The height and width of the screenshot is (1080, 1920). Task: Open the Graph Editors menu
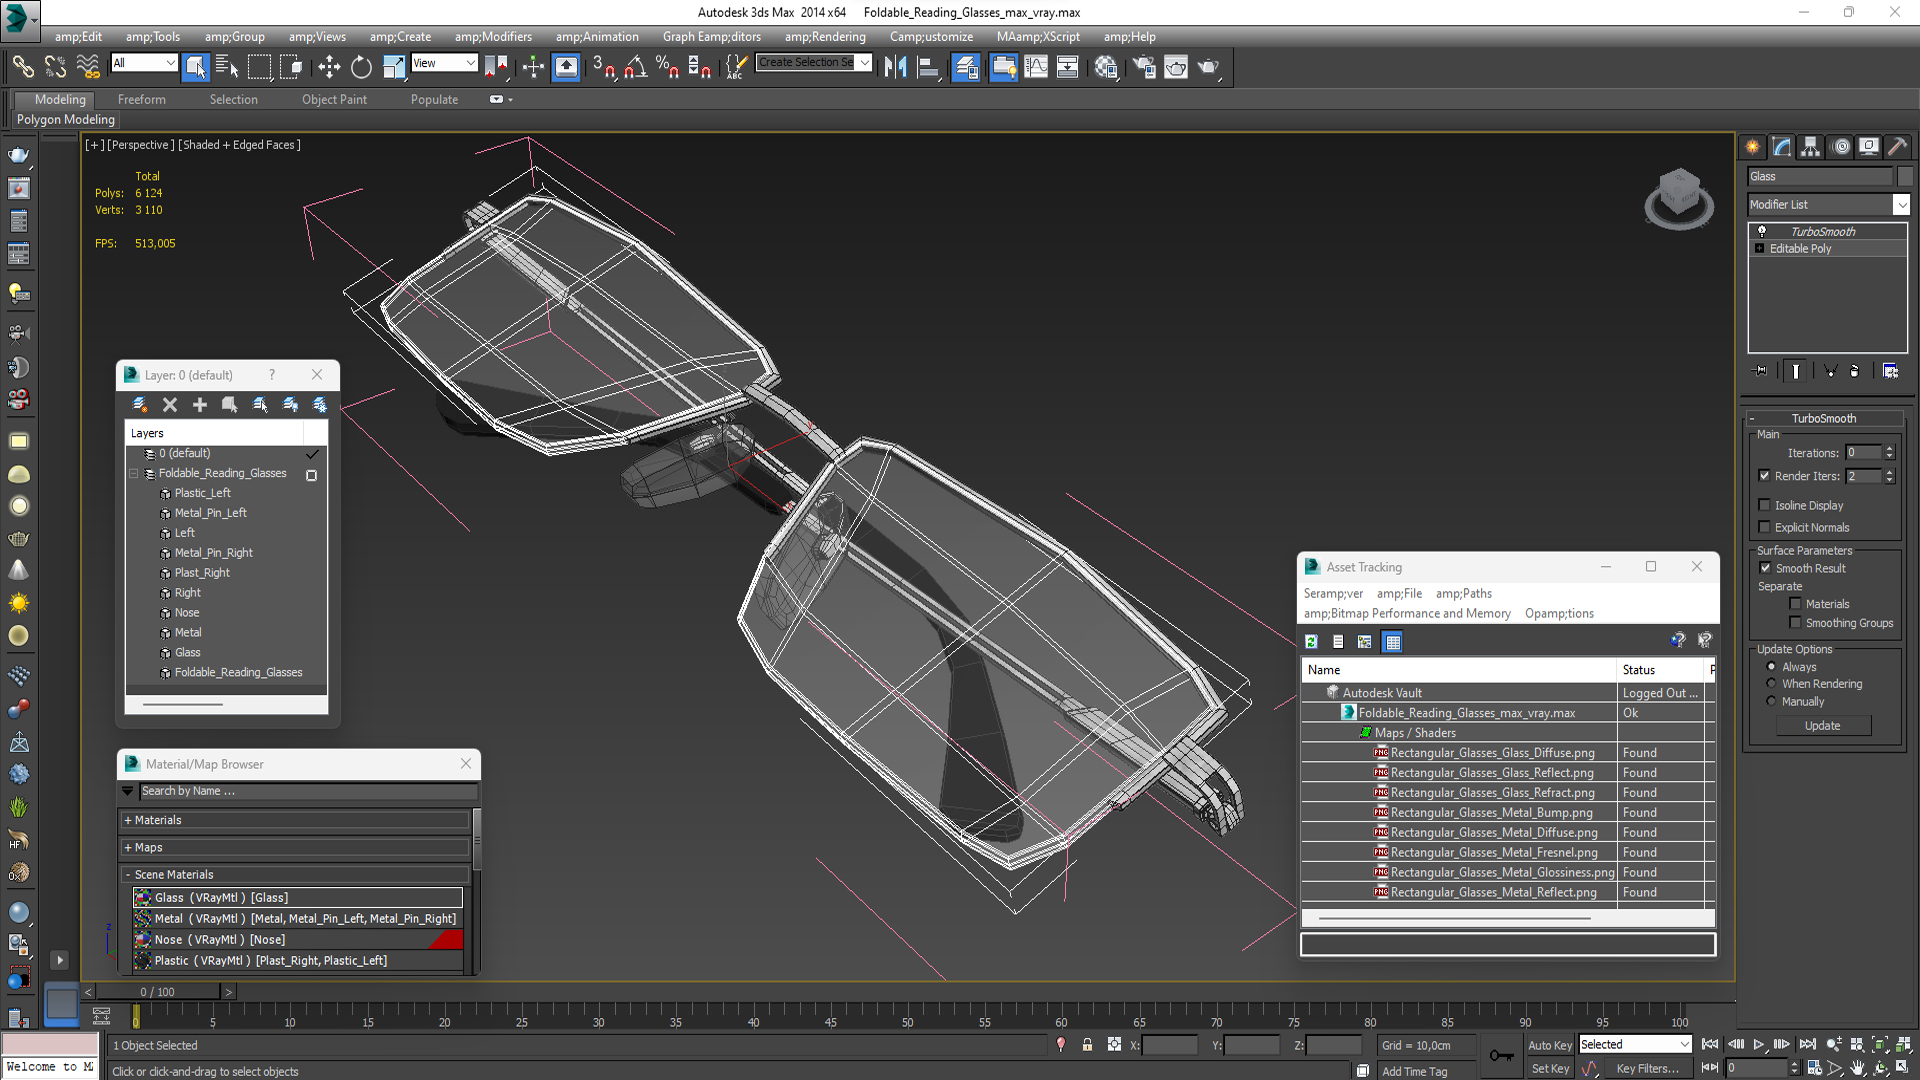point(711,37)
